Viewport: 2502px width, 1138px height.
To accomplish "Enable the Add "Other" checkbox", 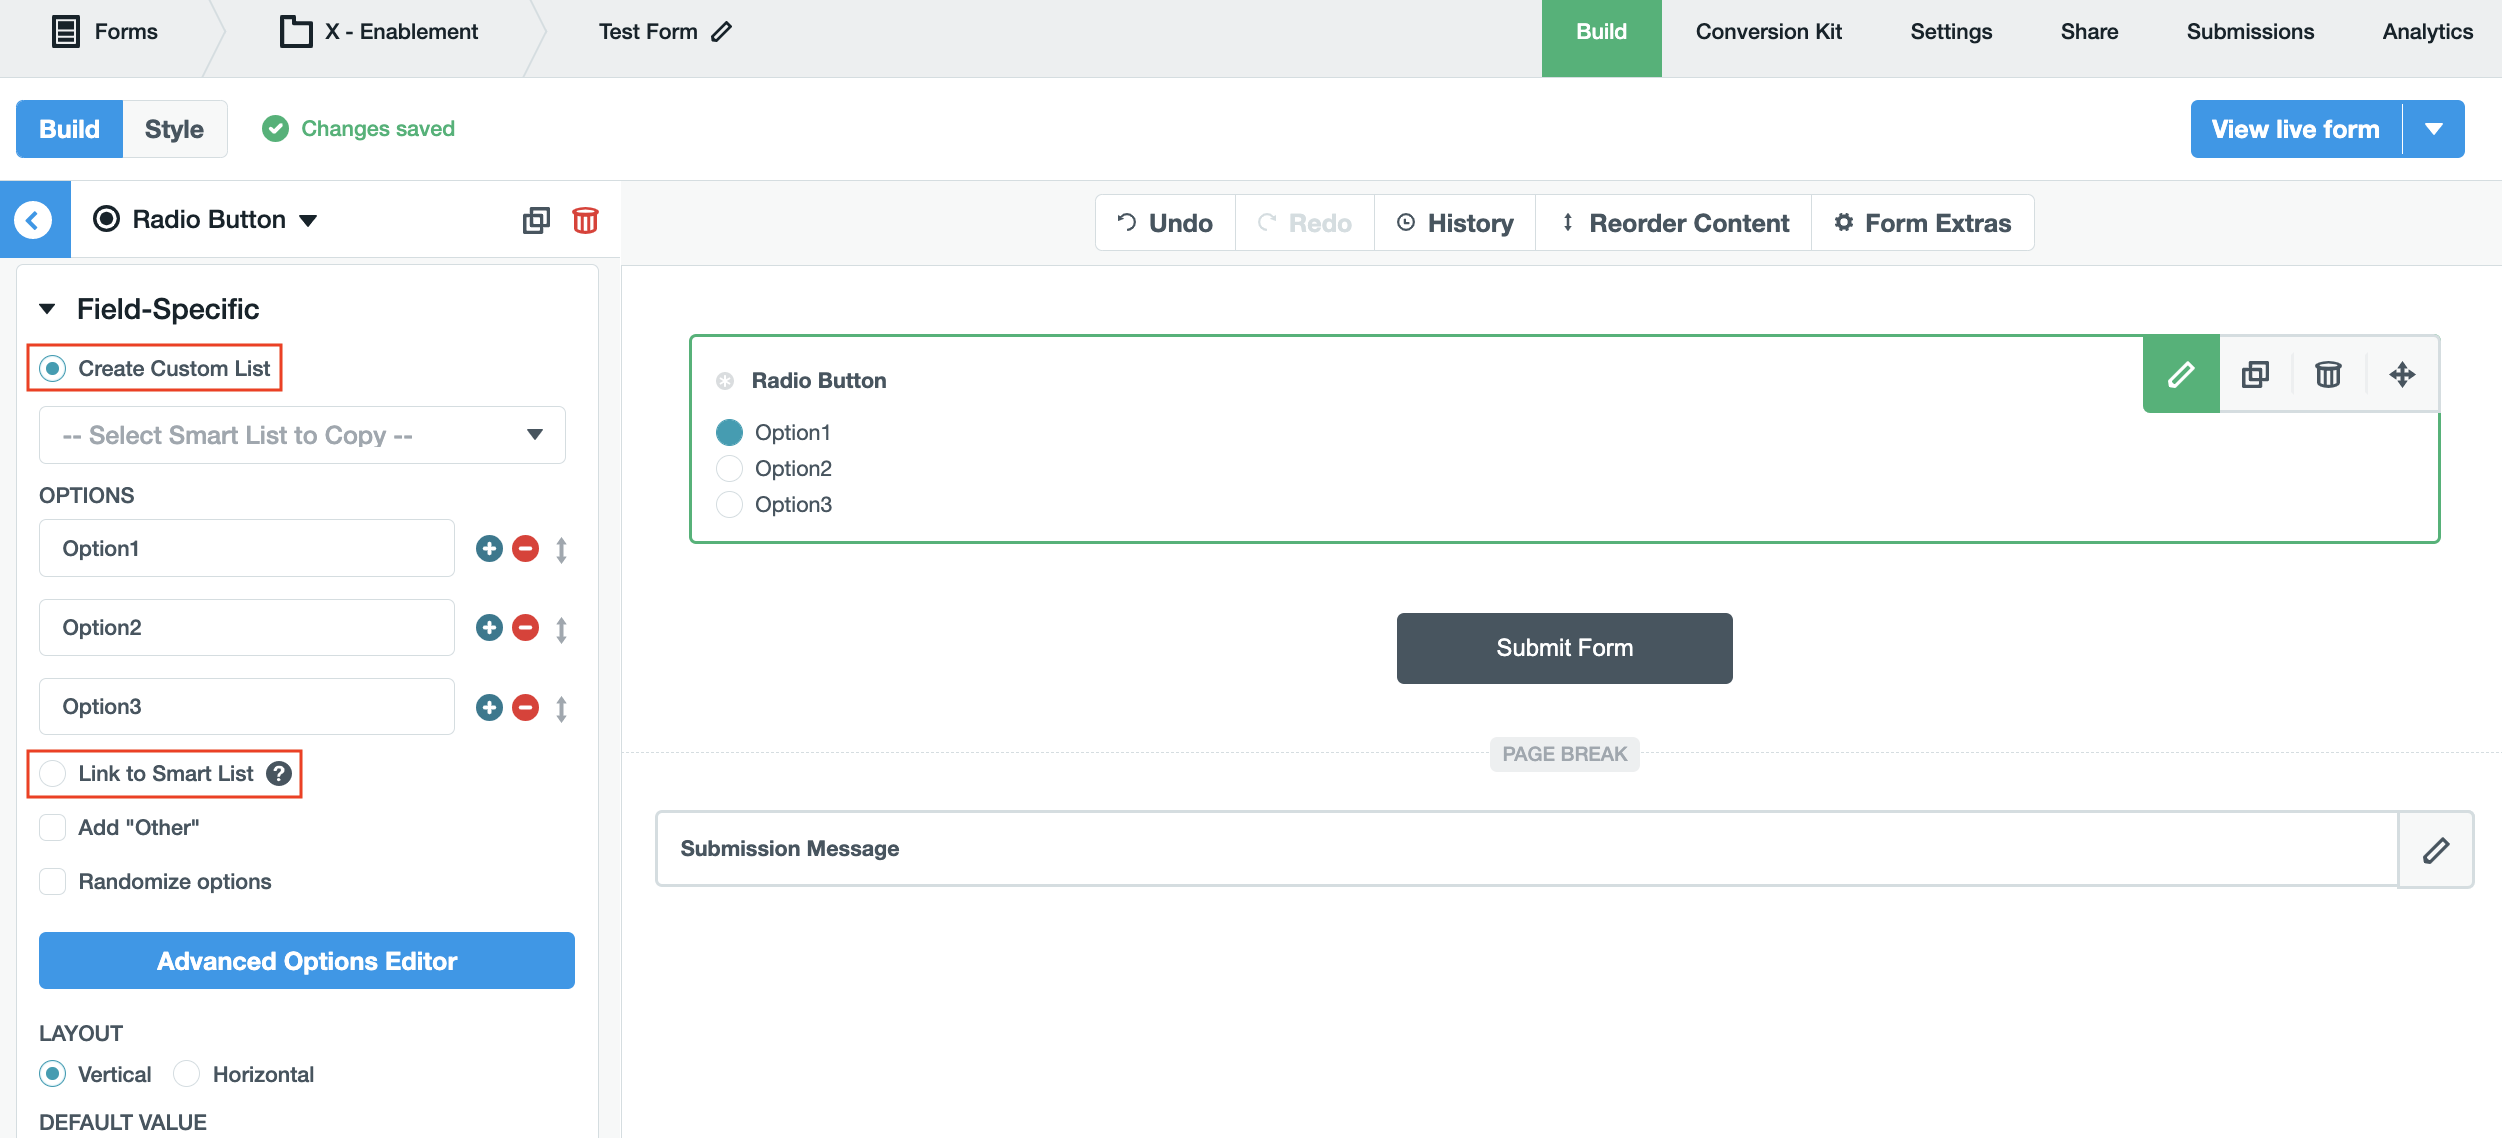I will click(53, 828).
